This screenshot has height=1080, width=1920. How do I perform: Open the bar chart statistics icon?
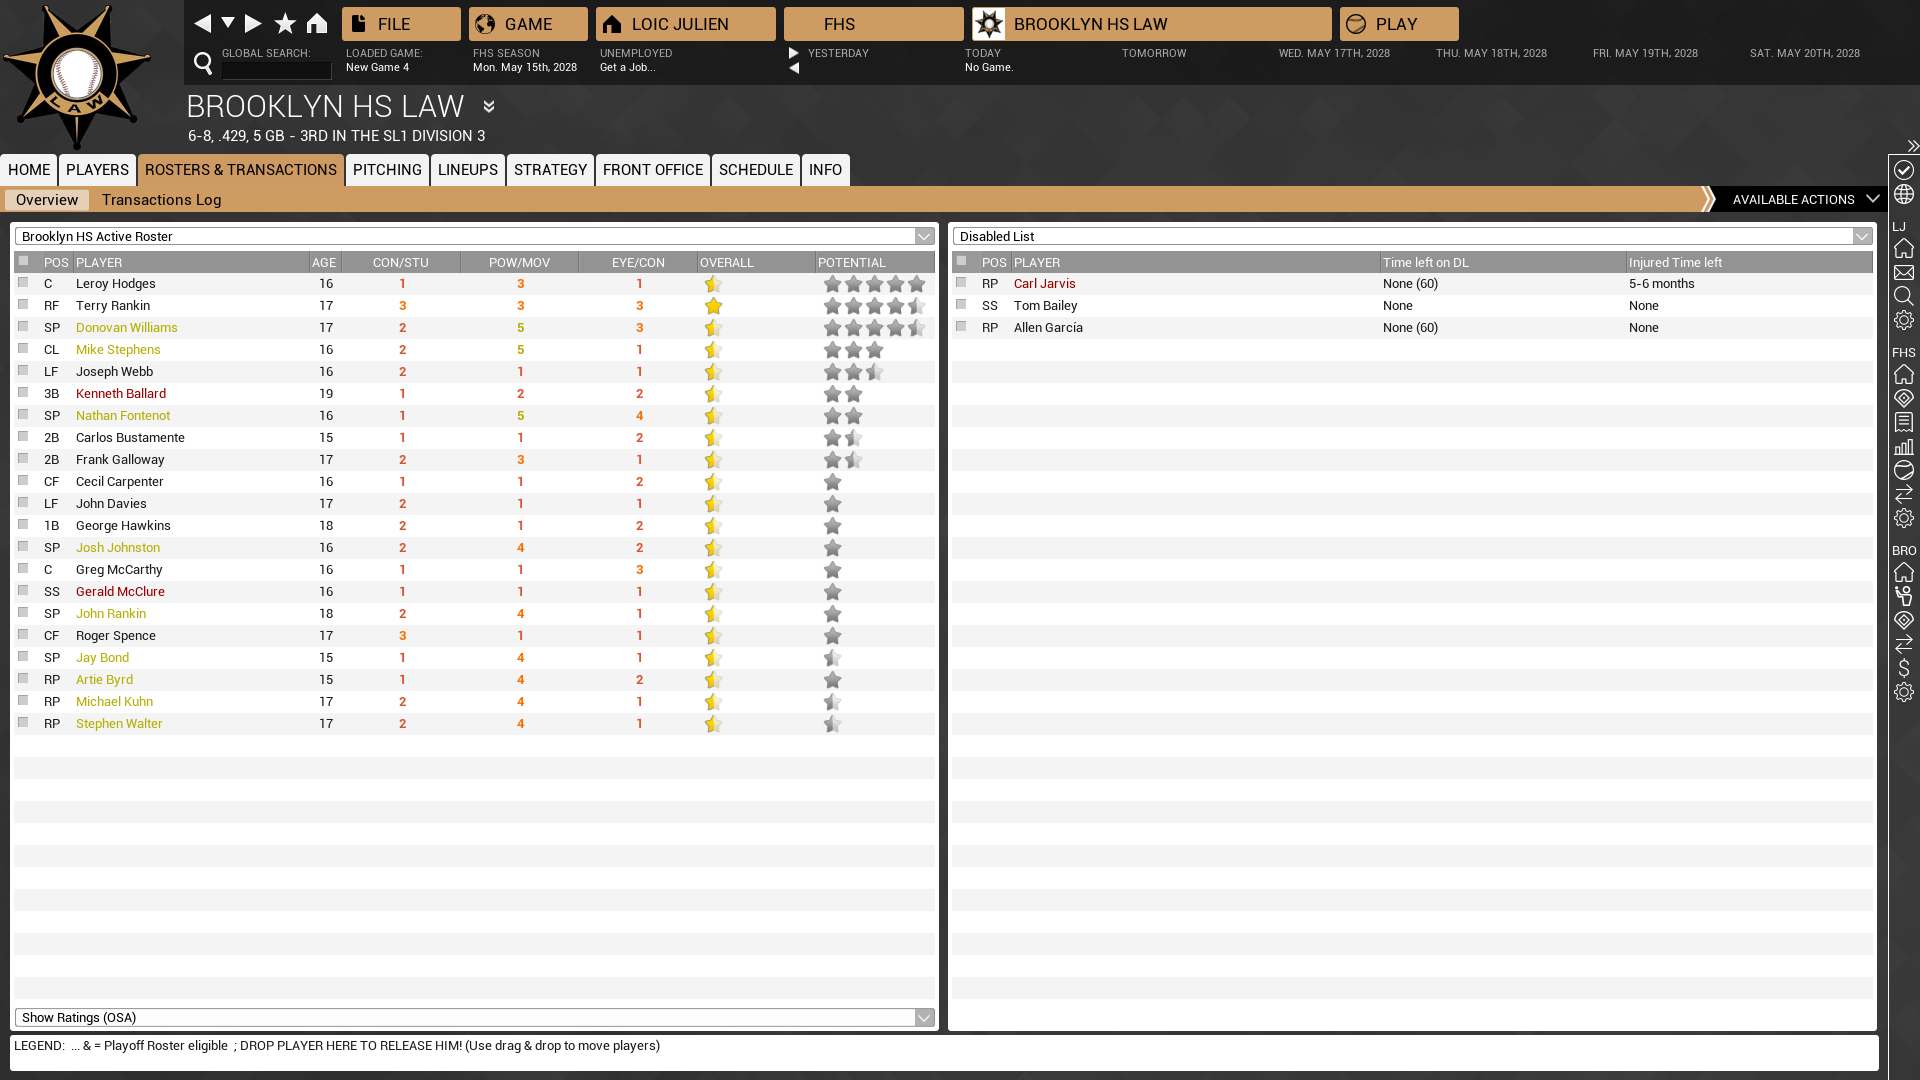[x=1903, y=446]
